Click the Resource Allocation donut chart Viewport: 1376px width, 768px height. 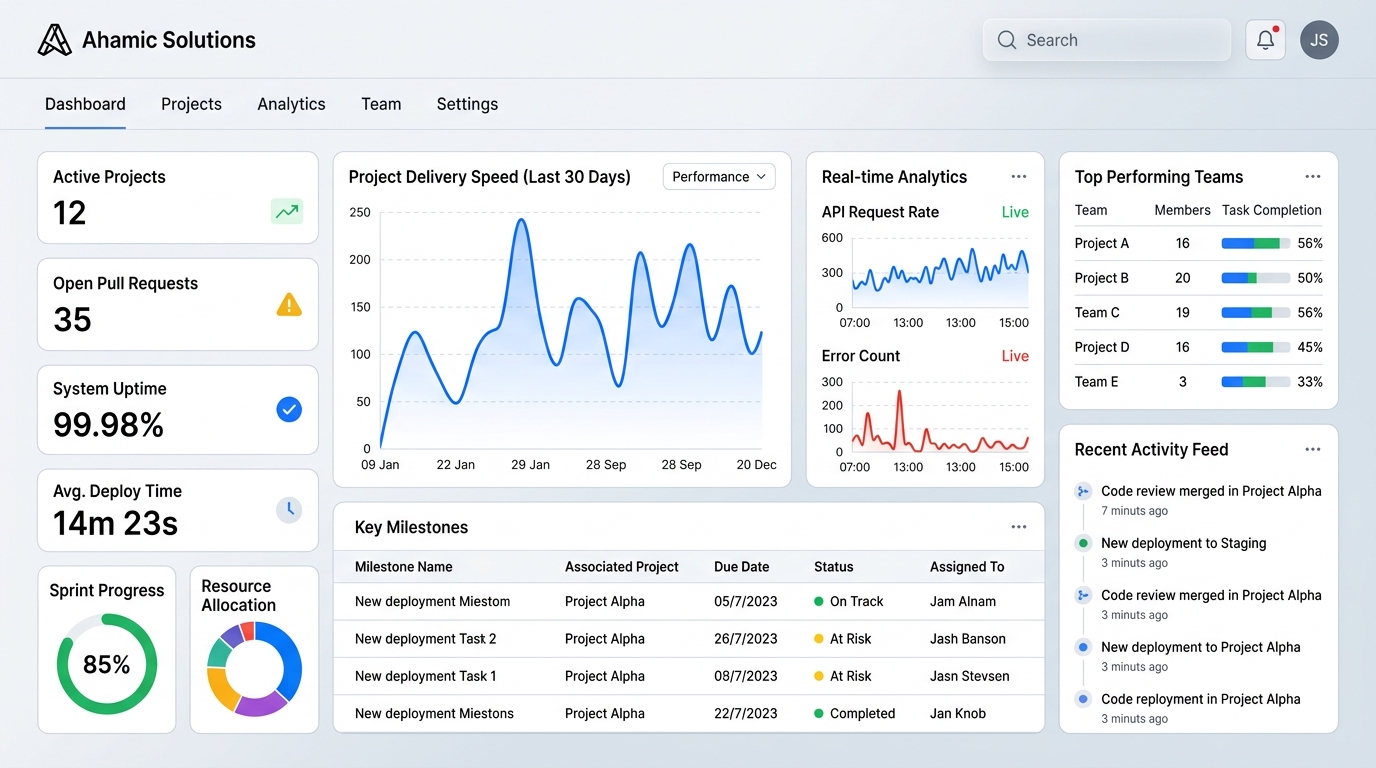[254, 669]
